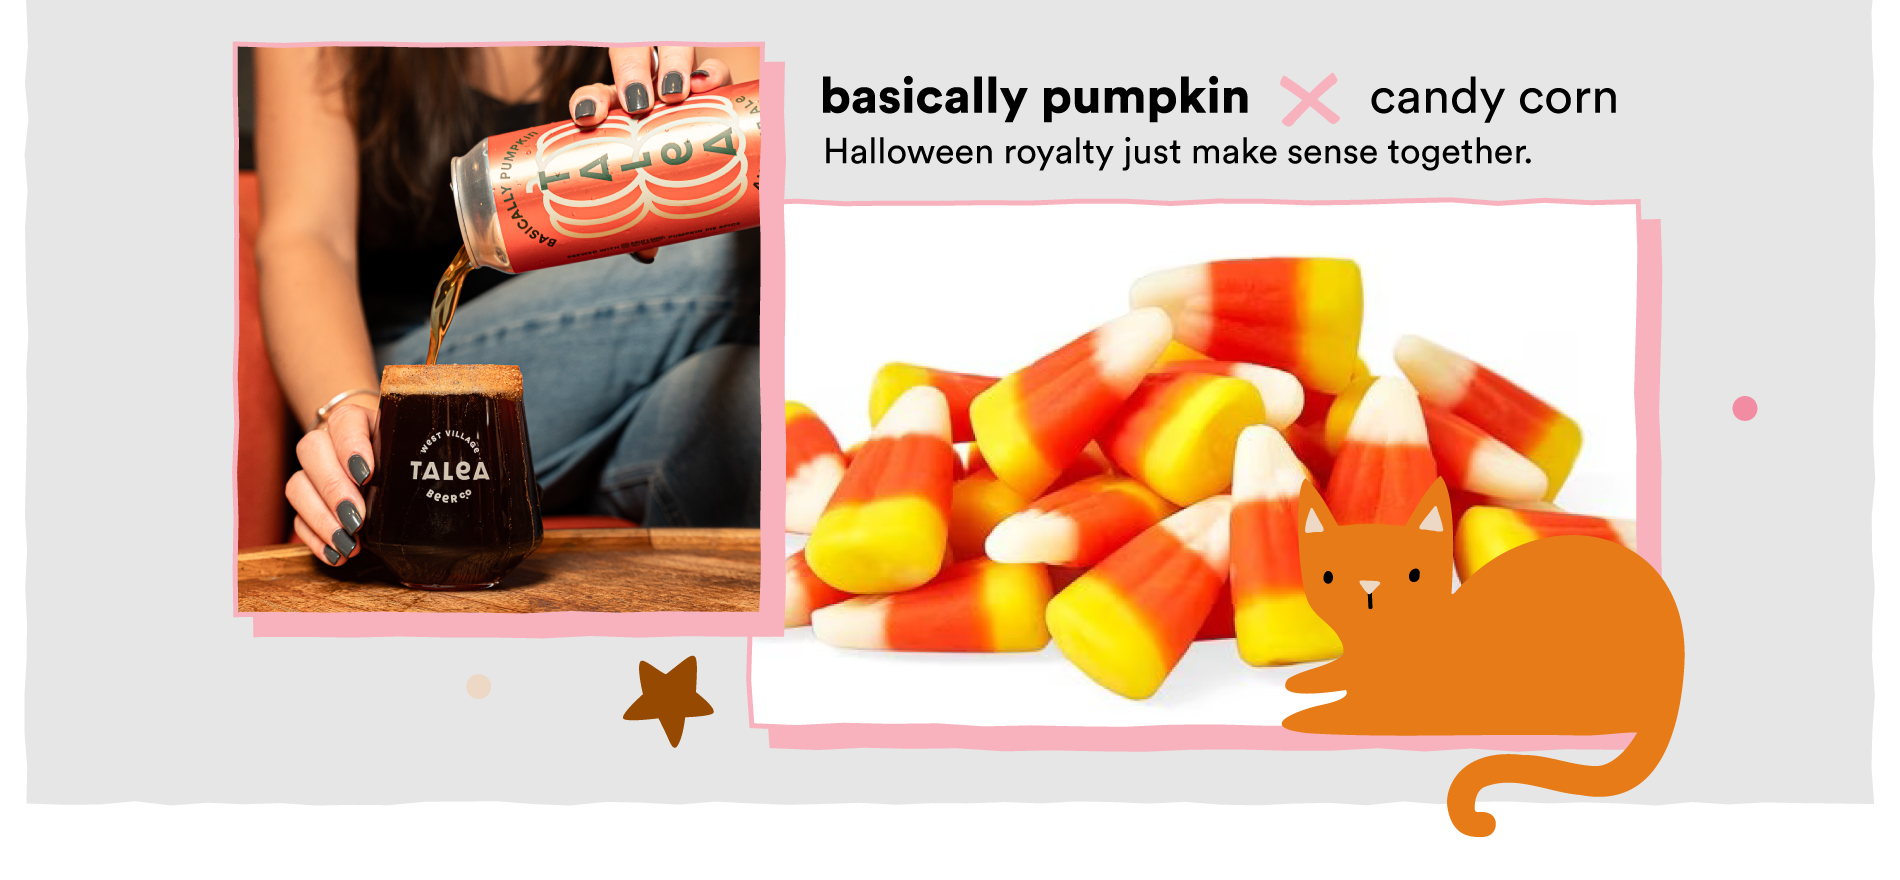The width and height of the screenshot is (1900, 880).
Task: Open the beer pouring photo
Action: [498, 328]
